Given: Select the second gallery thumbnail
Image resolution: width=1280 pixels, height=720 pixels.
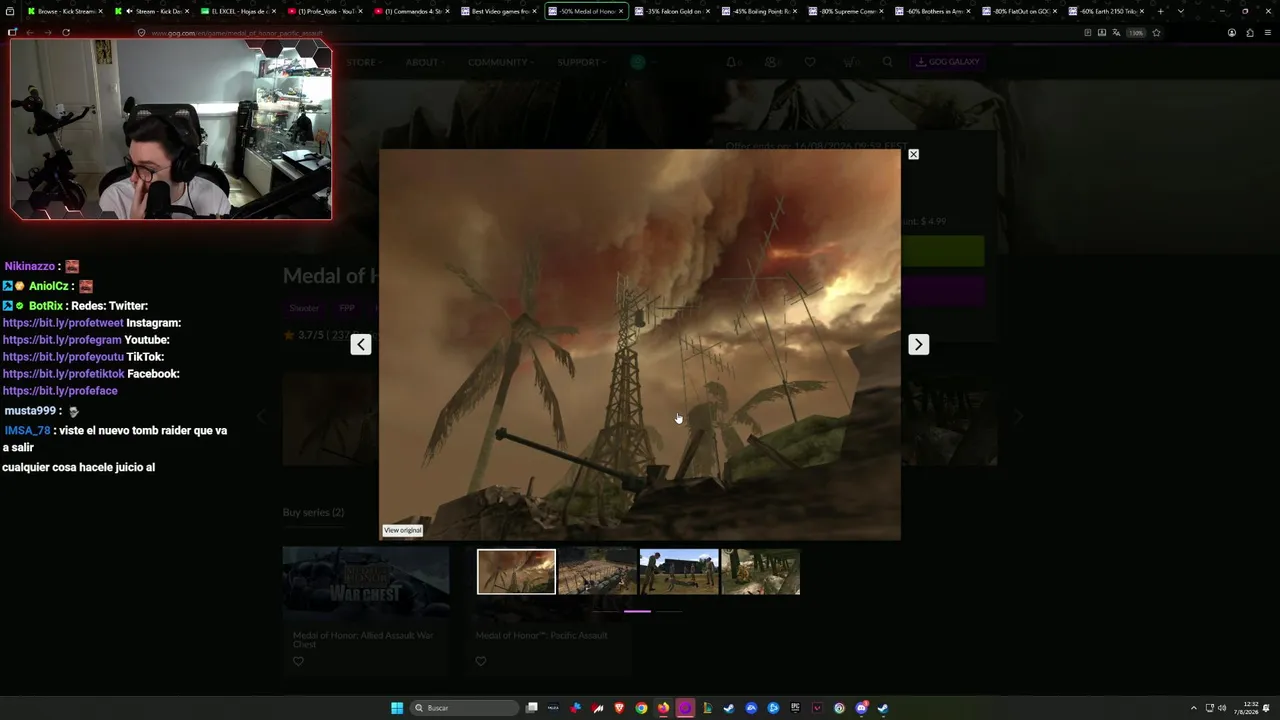Looking at the screenshot, I should coord(597,571).
